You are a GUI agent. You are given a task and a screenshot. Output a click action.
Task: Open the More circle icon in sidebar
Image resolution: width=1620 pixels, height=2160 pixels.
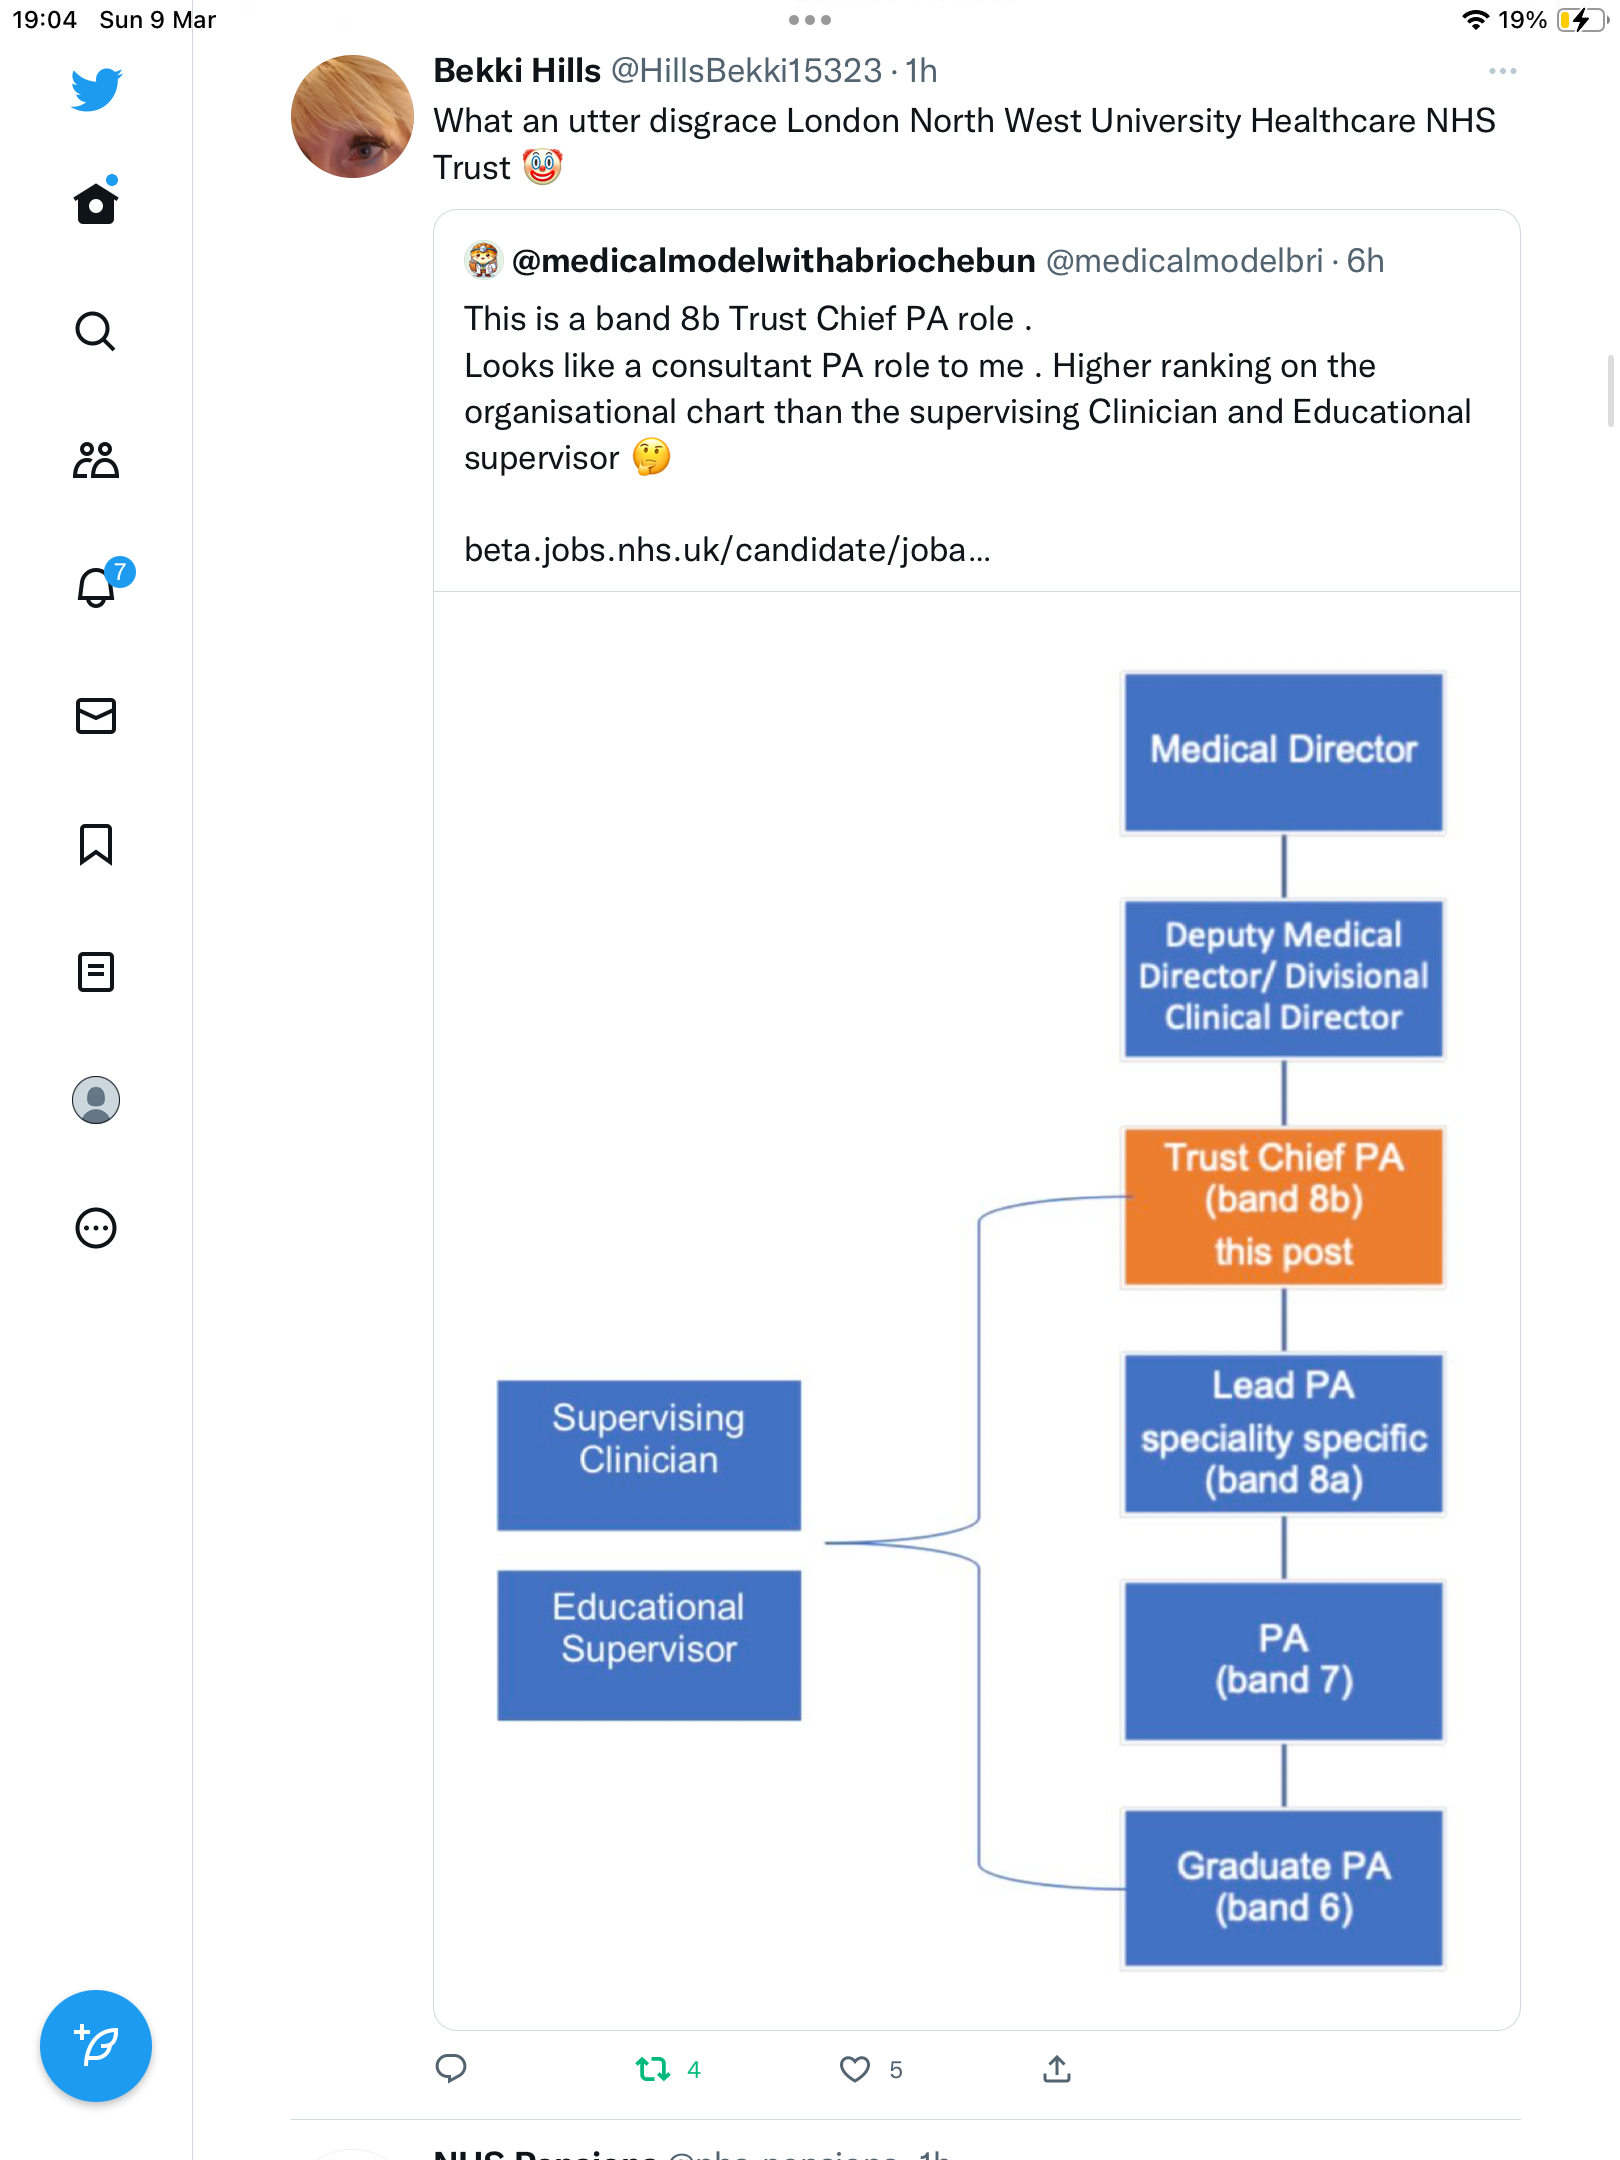tap(96, 1228)
